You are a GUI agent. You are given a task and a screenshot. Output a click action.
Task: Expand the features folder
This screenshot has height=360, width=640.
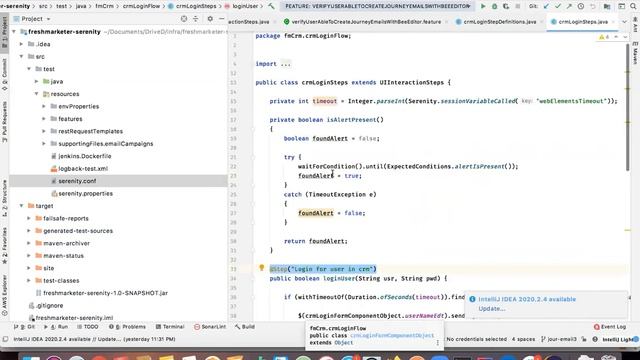click(44, 119)
